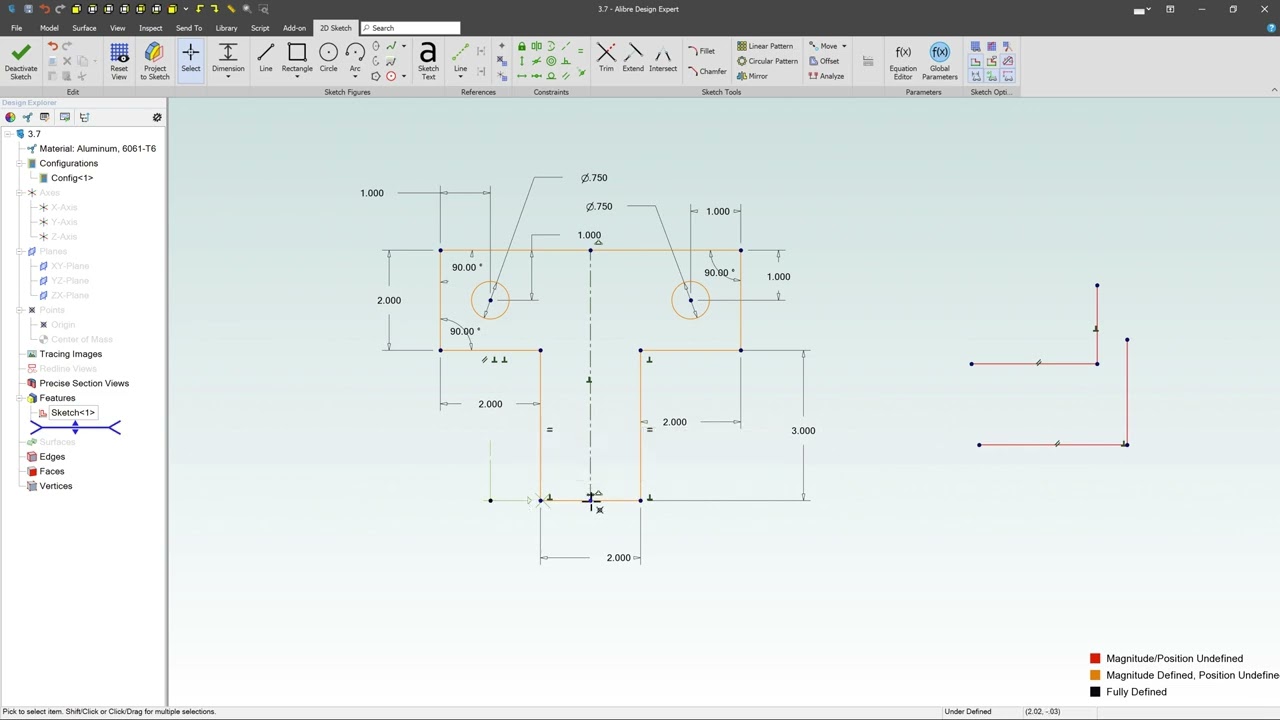Open the File menu
This screenshot has height=720, width=1280.
tap(17, 28)
